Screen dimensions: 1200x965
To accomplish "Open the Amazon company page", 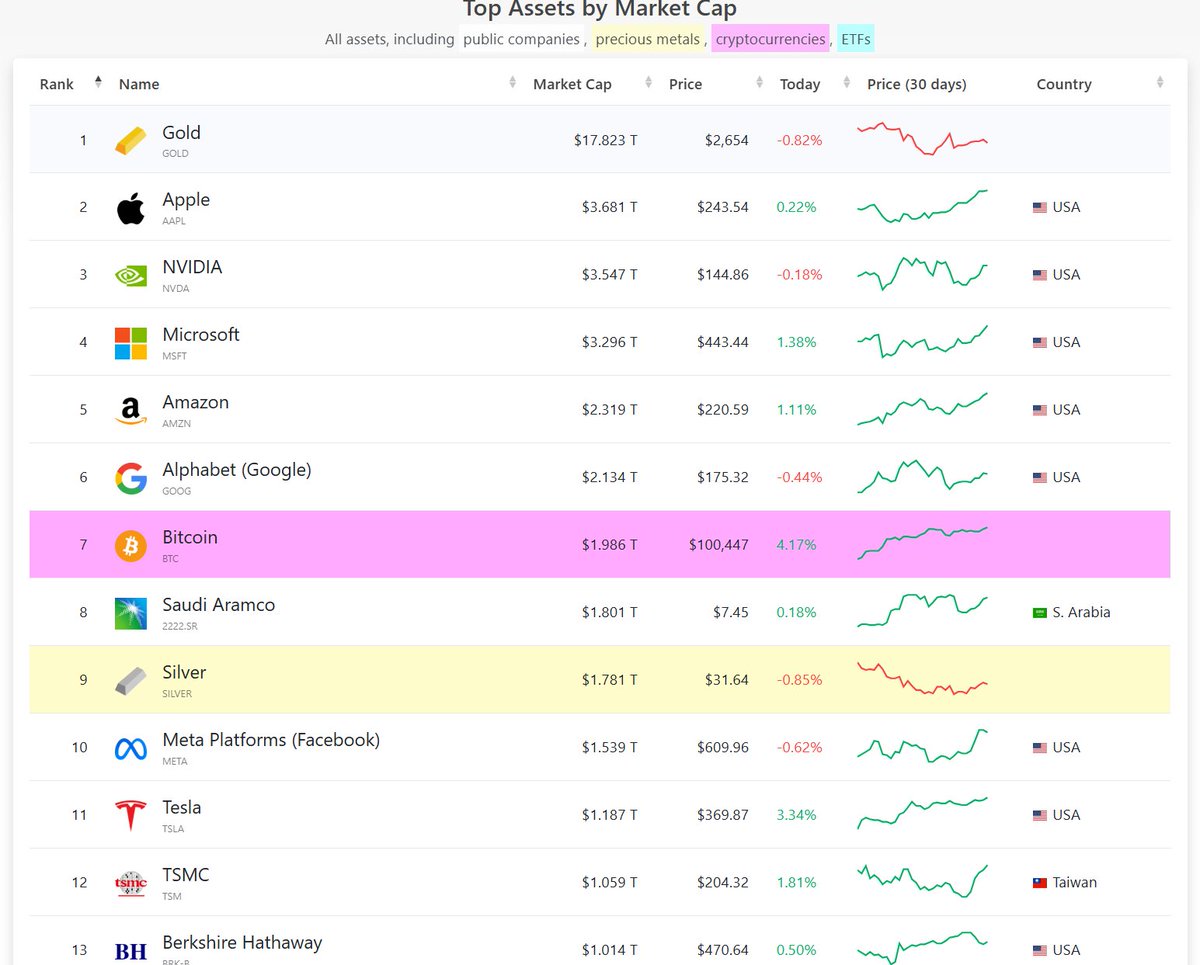I will tap(196, 402).
